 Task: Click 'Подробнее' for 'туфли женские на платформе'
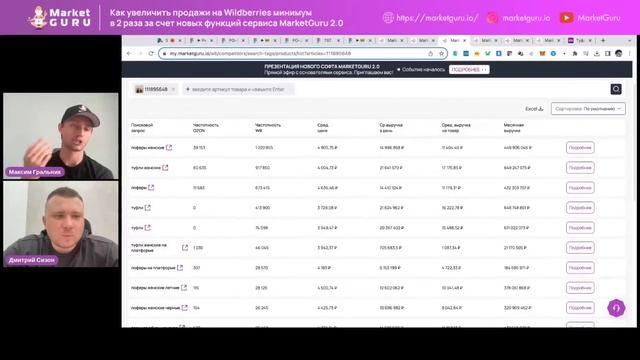click(580, 247)
